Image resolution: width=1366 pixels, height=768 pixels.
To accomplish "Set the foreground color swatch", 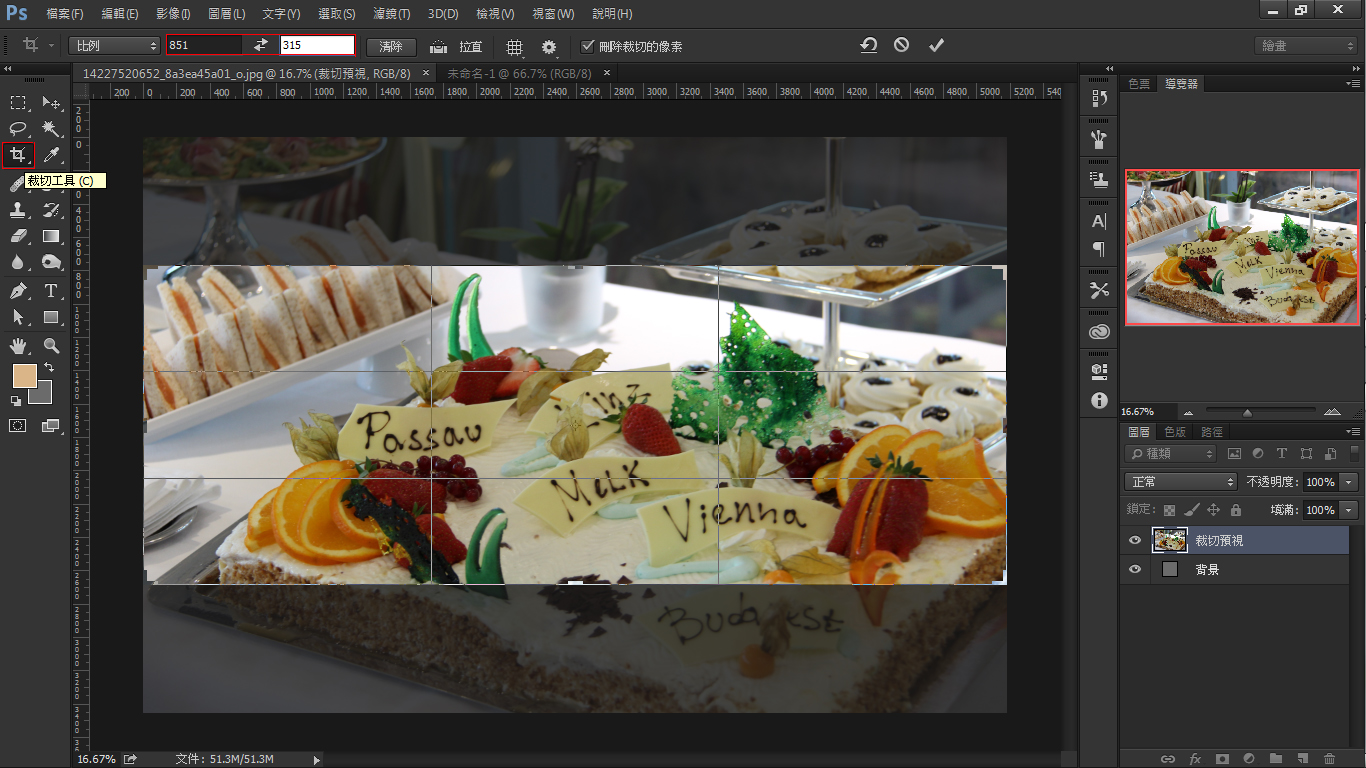I will 24,376.
